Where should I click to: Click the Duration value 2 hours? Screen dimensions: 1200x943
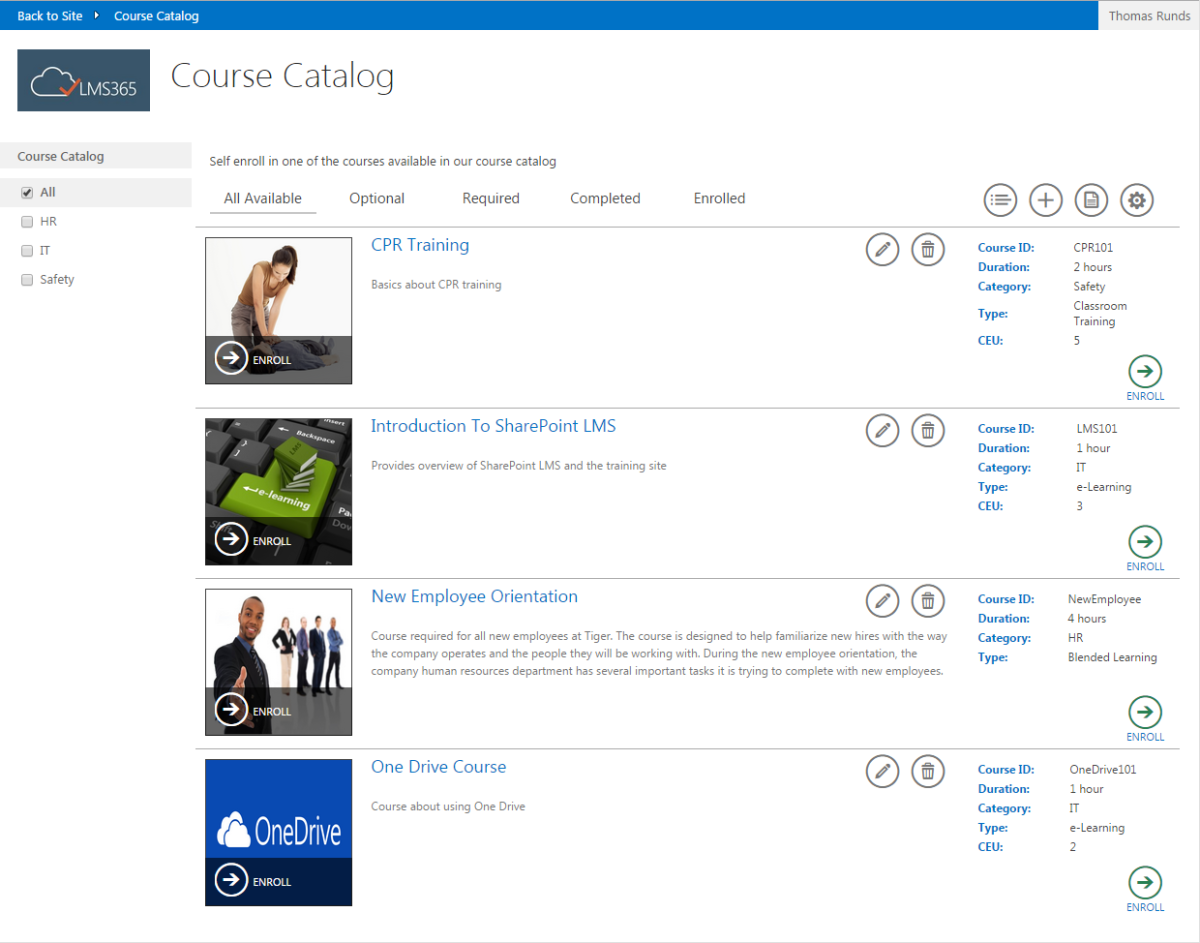pos(1093,267)
